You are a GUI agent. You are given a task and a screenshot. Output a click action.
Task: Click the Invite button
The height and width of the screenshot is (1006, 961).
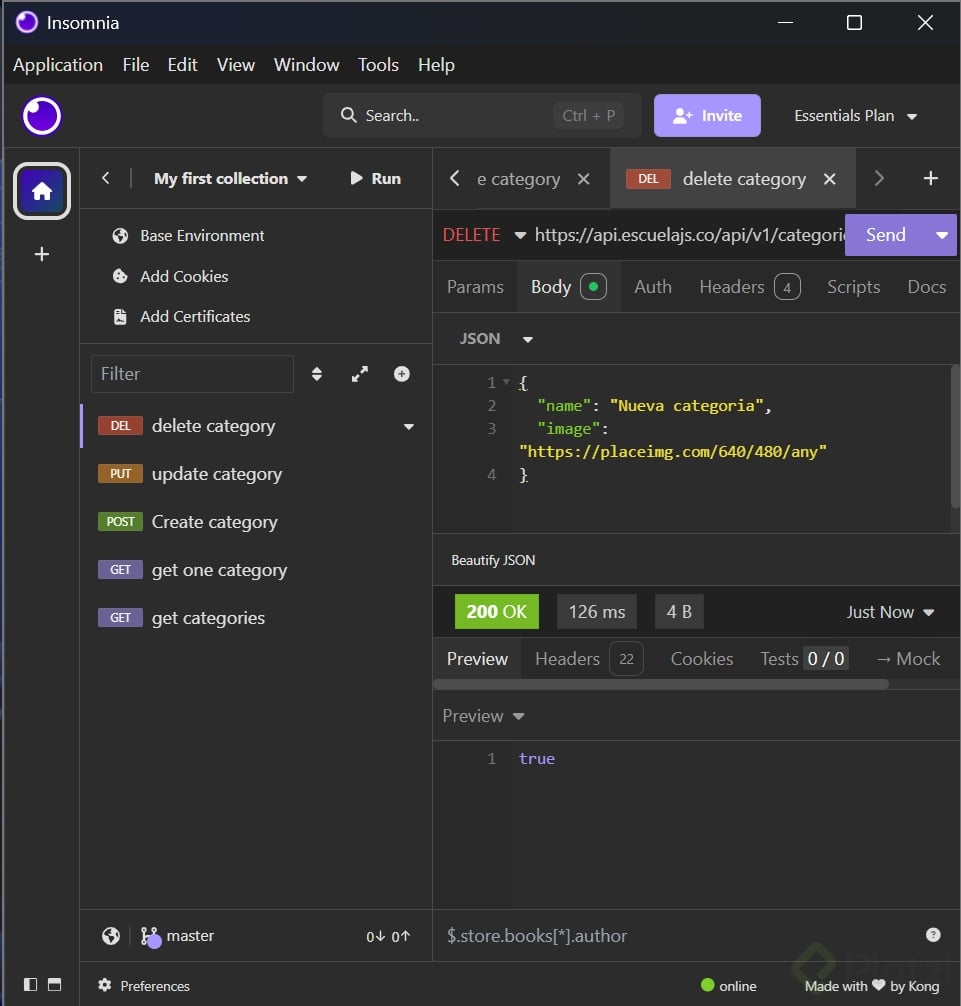tap(707, 115)
